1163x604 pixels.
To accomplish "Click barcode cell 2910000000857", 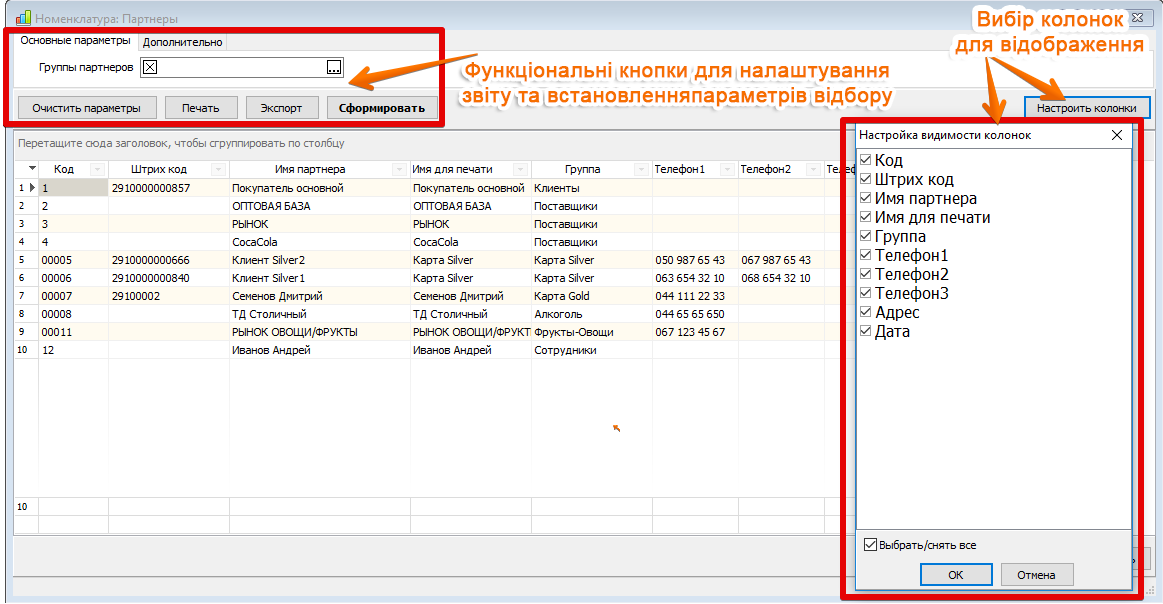I will click(169, 188).
